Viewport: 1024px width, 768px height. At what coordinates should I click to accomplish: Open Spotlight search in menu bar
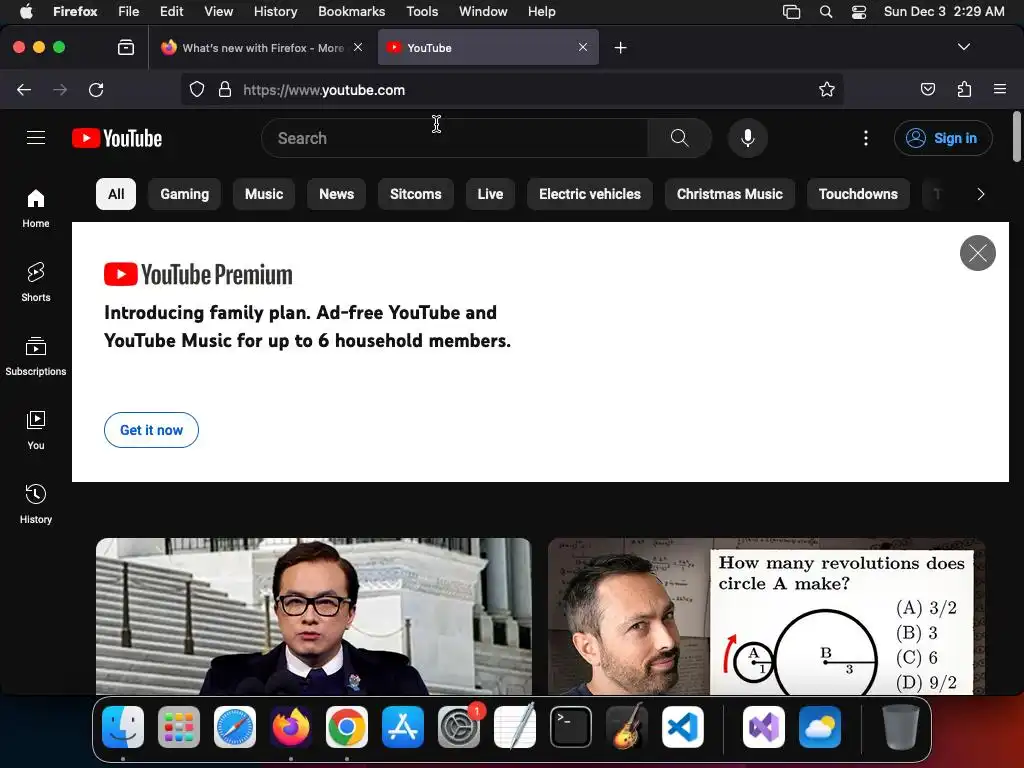point(825,11)
